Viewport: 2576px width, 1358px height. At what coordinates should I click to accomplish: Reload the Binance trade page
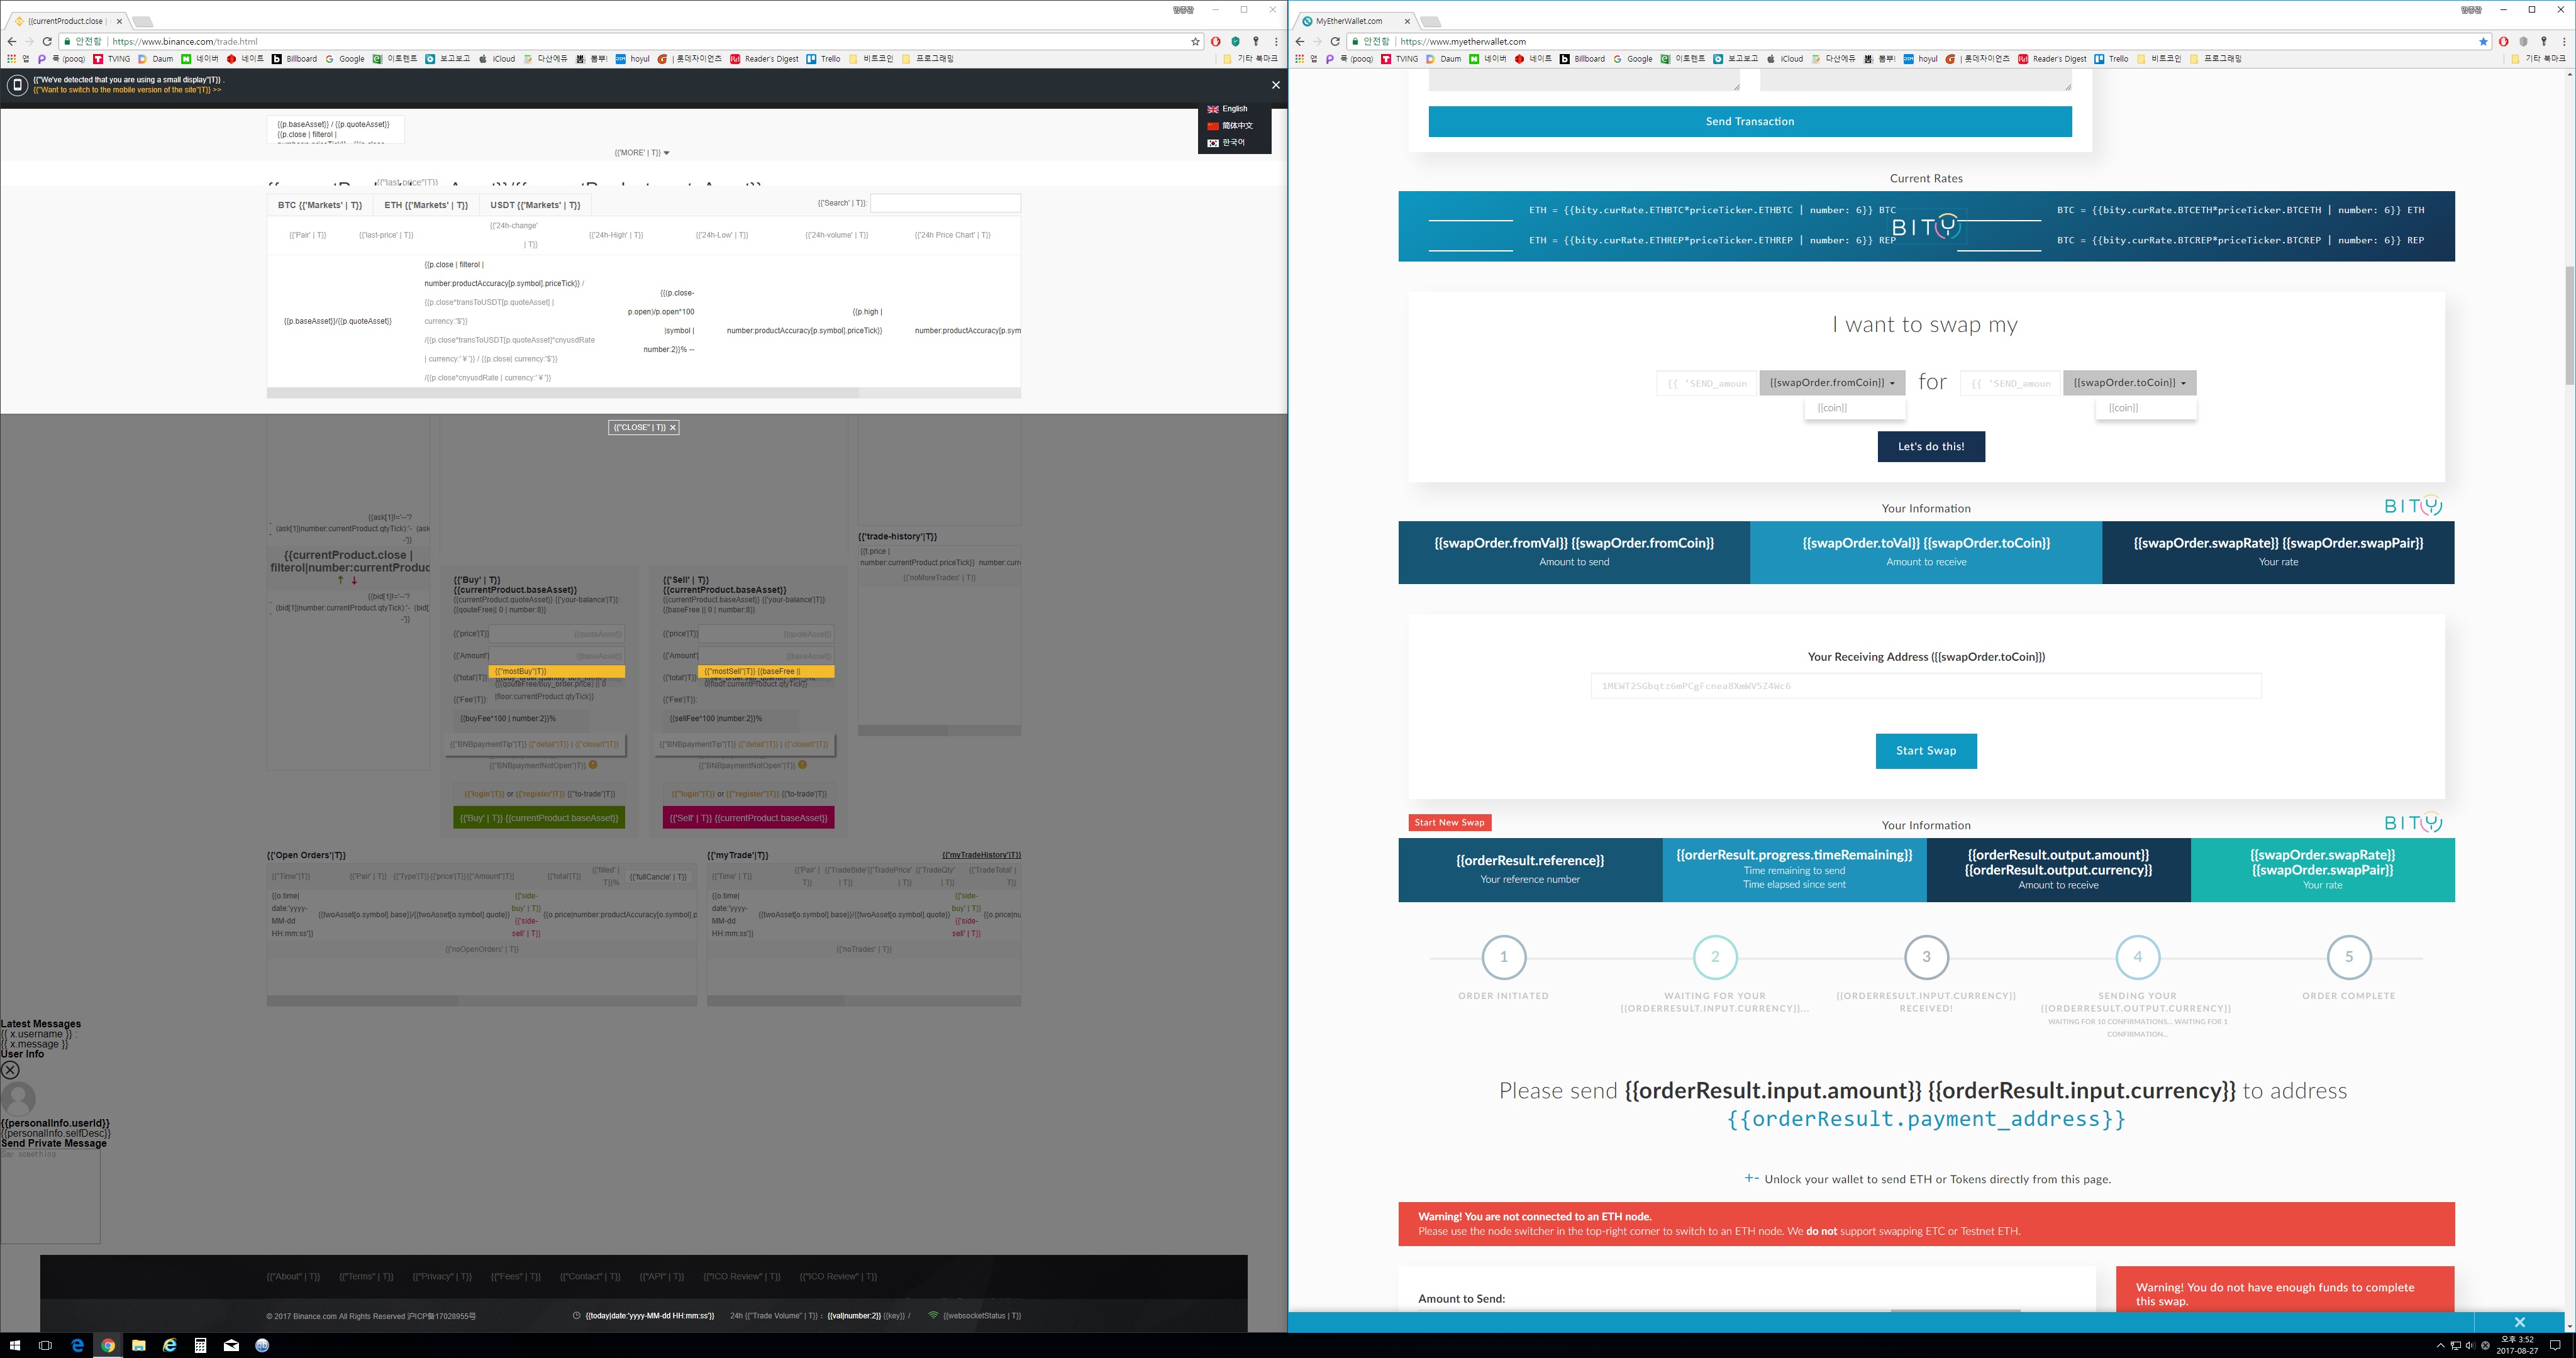point(47,42)
